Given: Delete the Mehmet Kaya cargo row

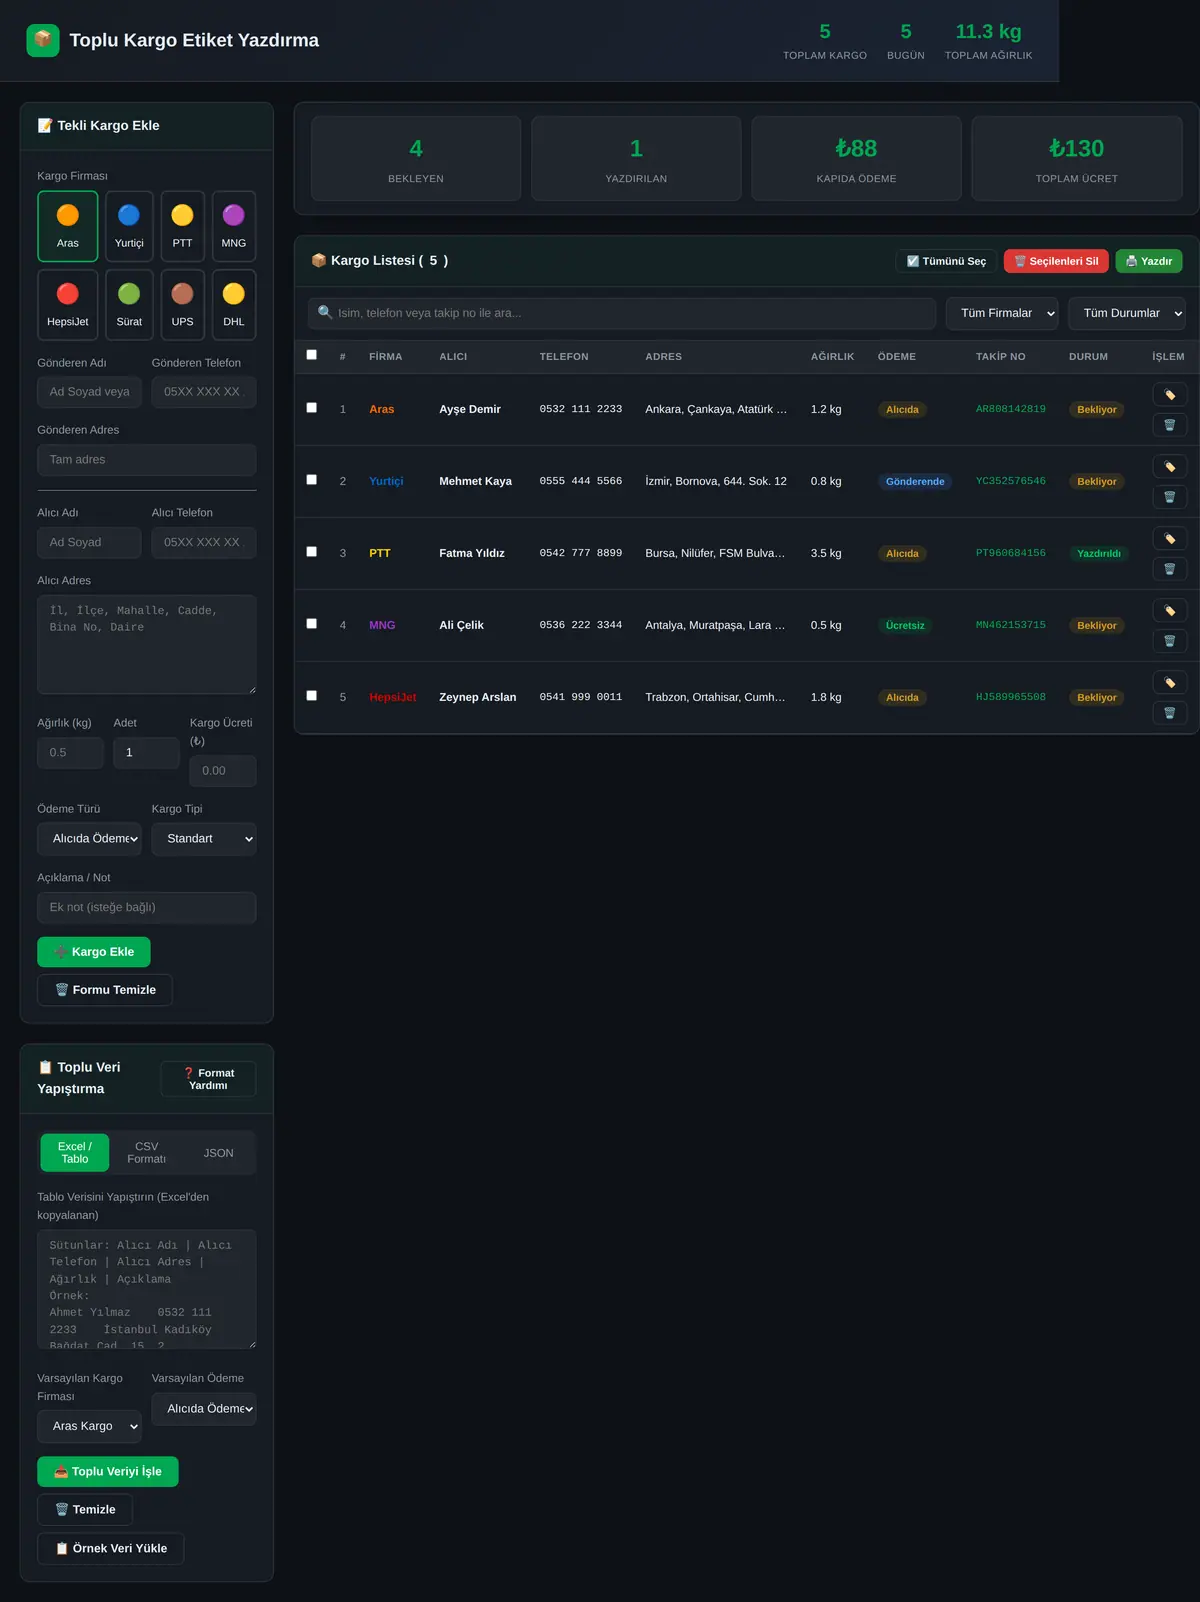Looking at the screenshot, I should pos(1169,497).
